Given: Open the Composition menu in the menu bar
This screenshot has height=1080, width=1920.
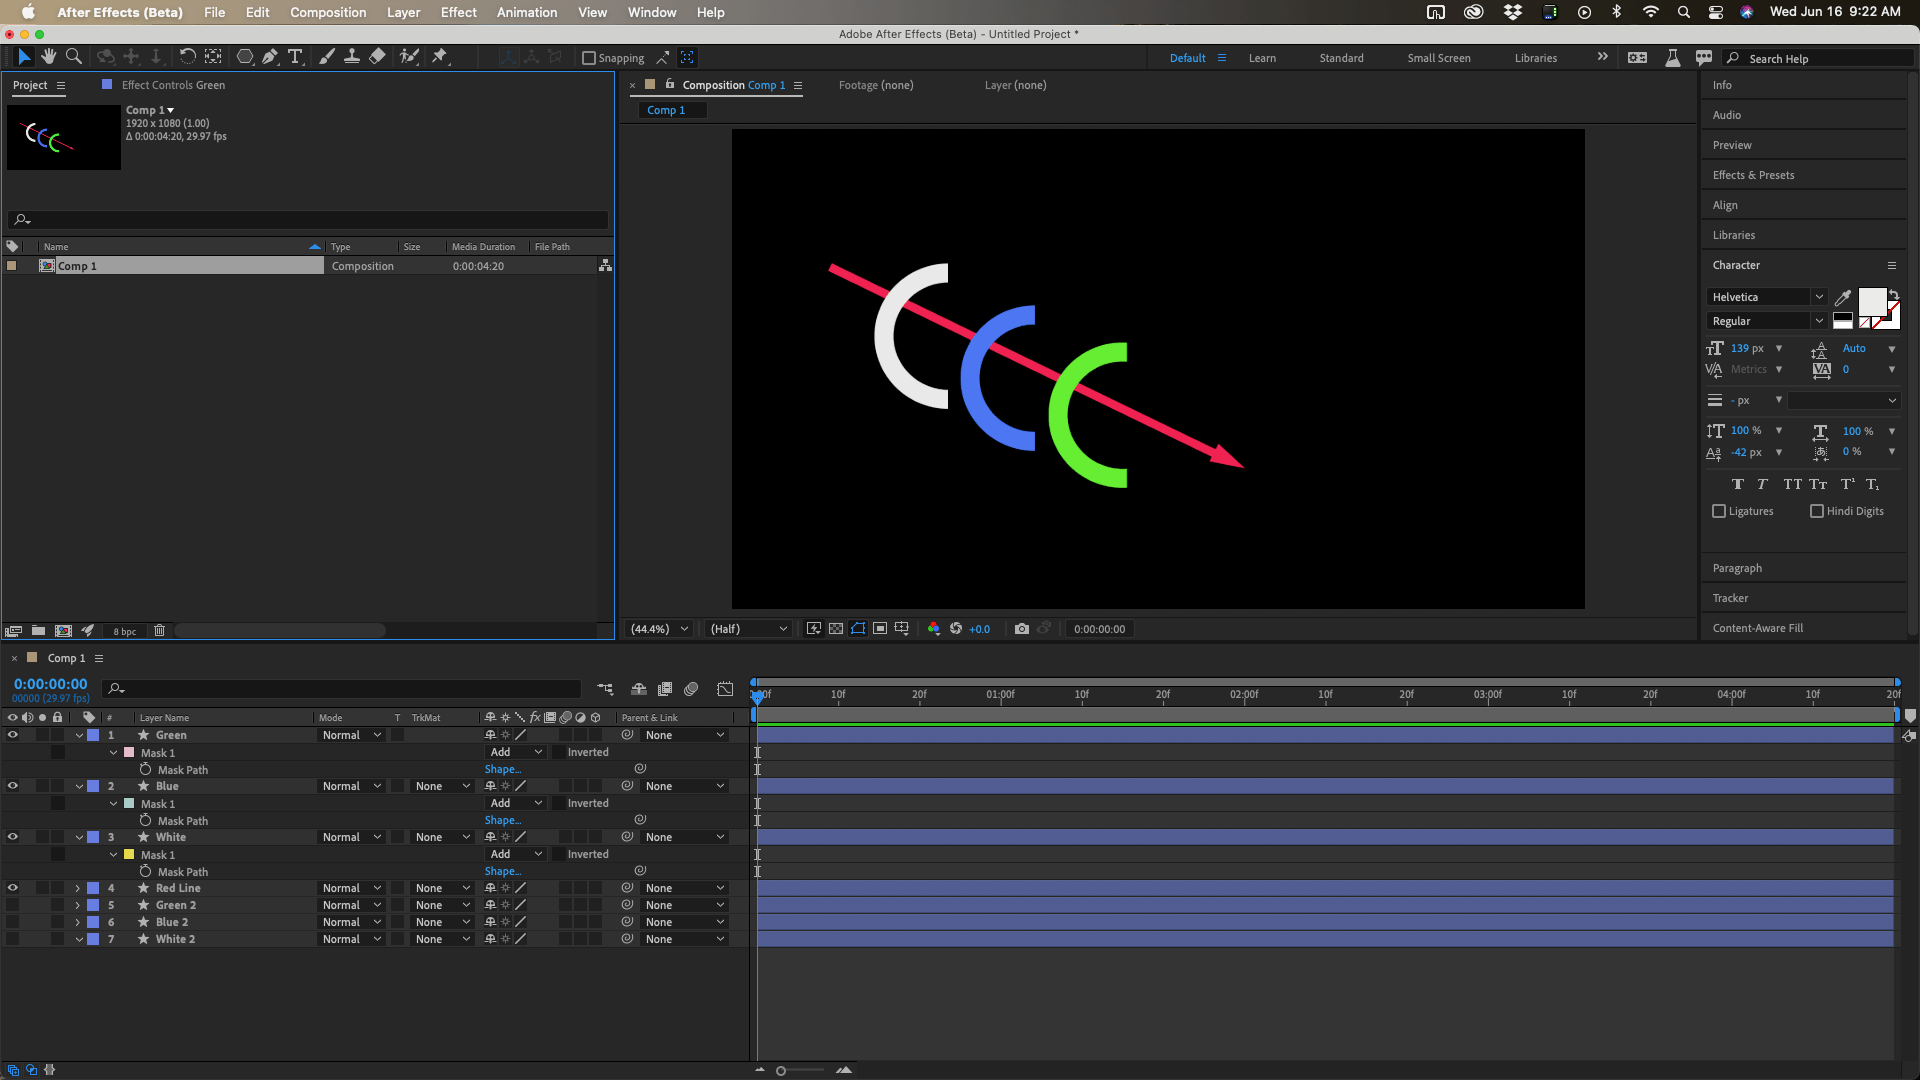Looking at the screenshot, I should pyautogui.click(x=328, y=12).
